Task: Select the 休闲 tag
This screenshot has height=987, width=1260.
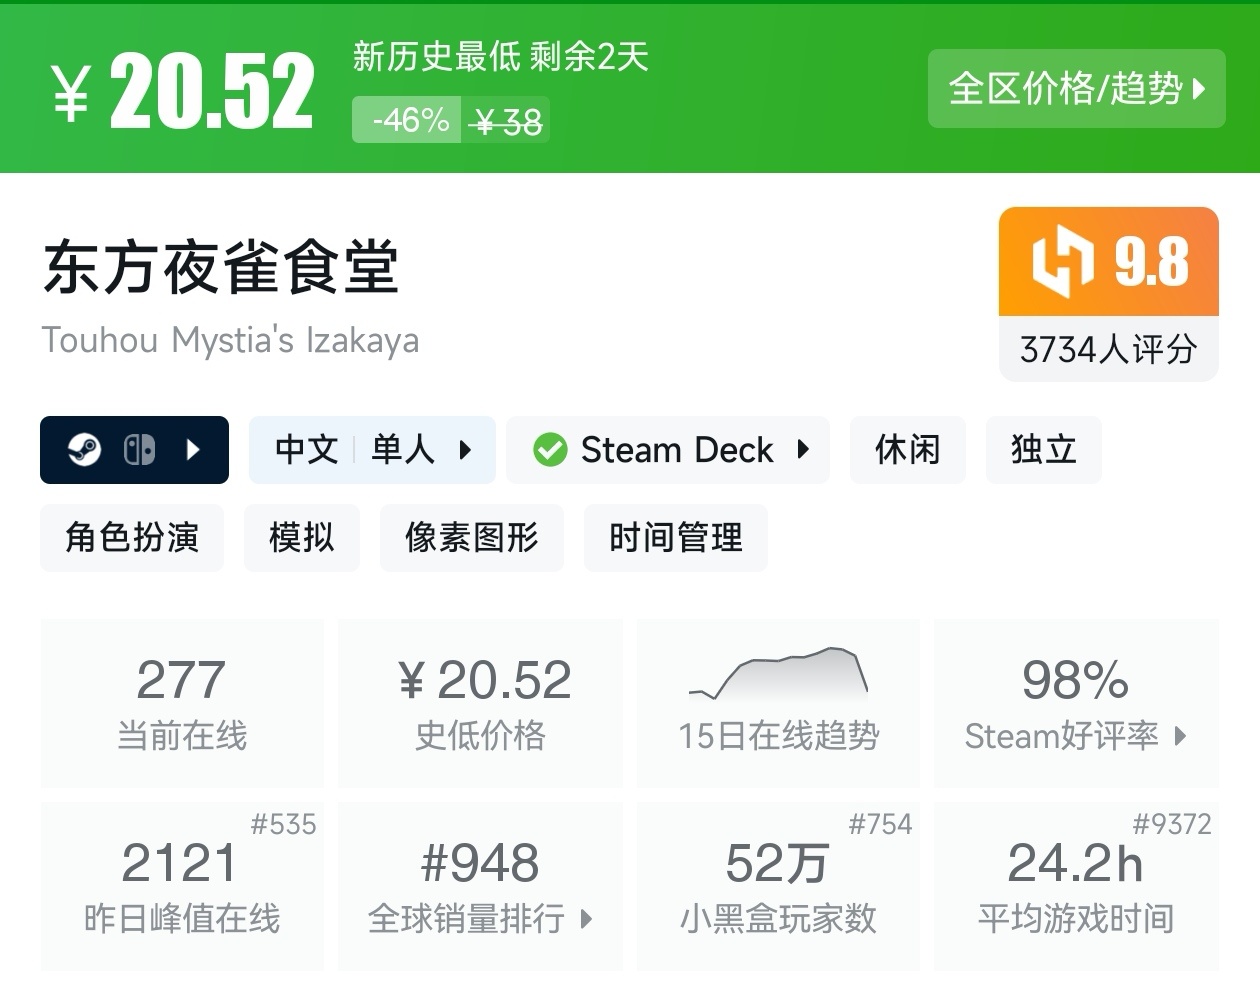Action: [x=907, y=450]
